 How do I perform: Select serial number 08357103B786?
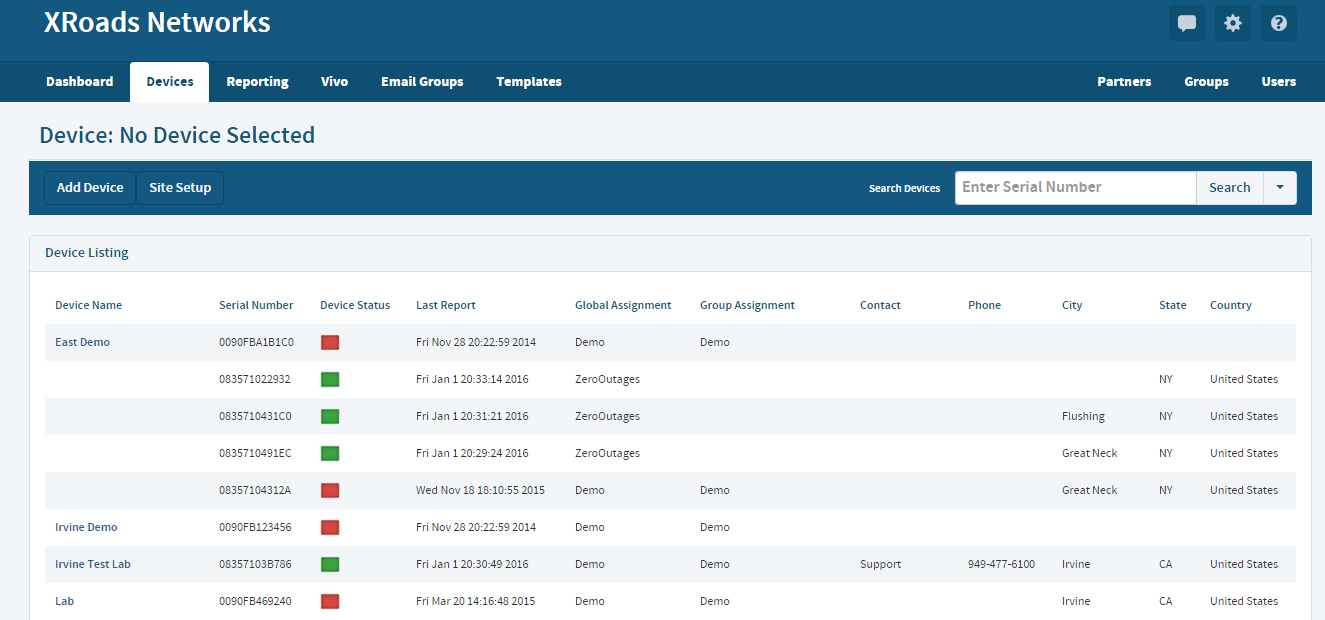[255, 564]
